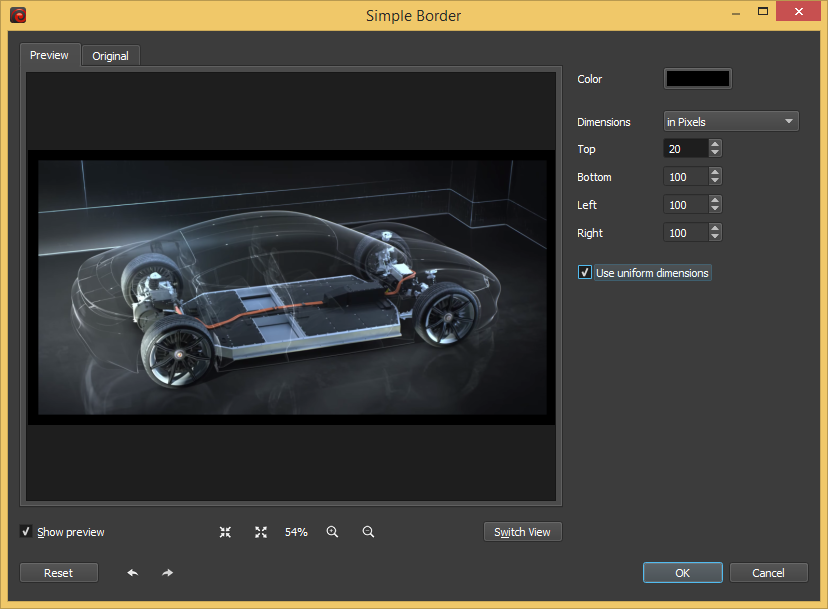Increase the Left border value

coord(715,200)
